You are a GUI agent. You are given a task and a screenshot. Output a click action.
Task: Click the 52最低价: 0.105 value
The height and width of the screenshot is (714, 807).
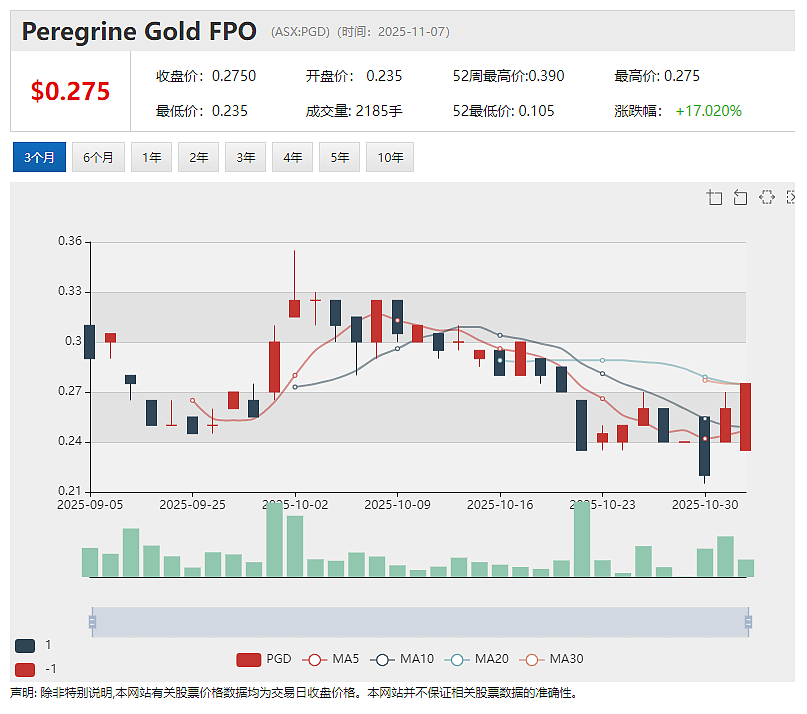point(503,111)
